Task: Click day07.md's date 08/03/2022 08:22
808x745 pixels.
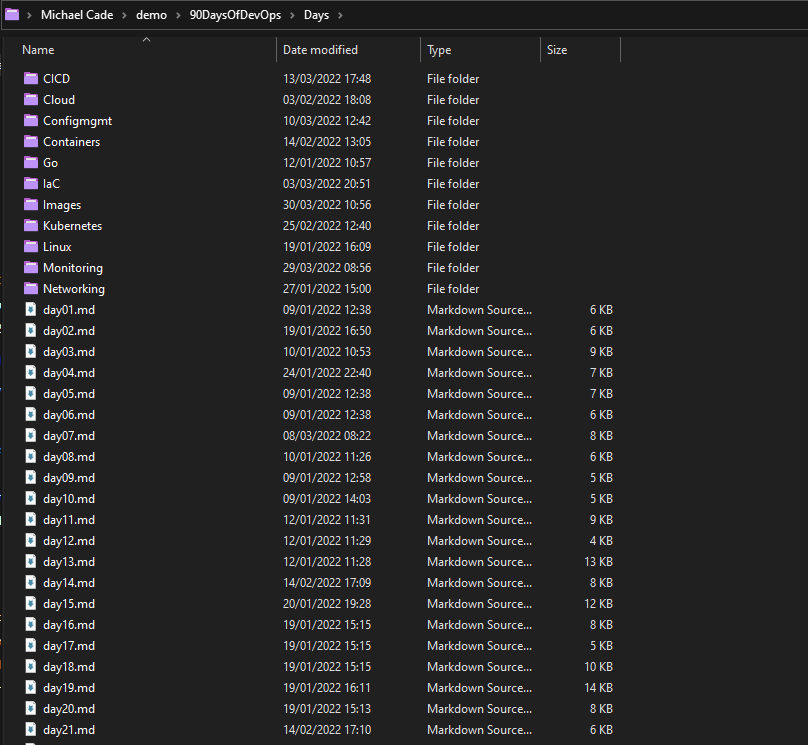Action: [327, 436]
